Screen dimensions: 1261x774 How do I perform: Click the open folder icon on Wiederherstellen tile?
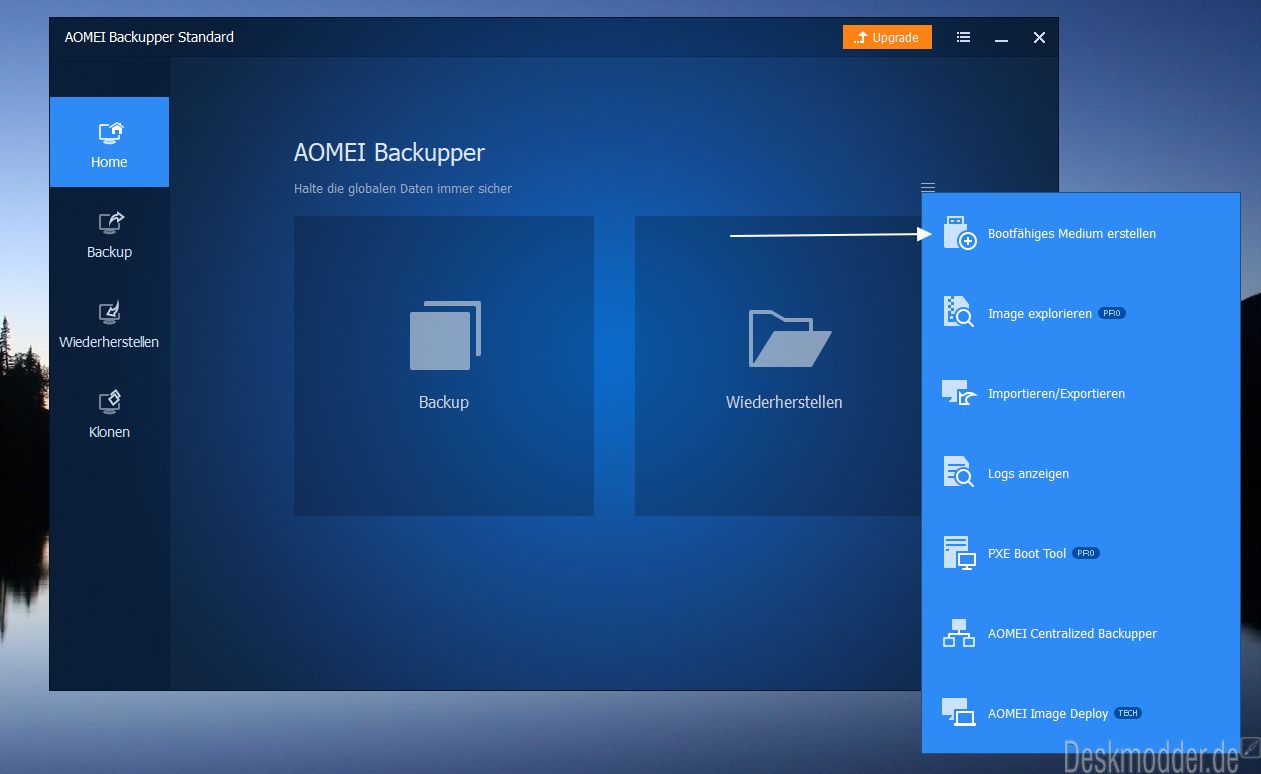(x=790, y=338)
